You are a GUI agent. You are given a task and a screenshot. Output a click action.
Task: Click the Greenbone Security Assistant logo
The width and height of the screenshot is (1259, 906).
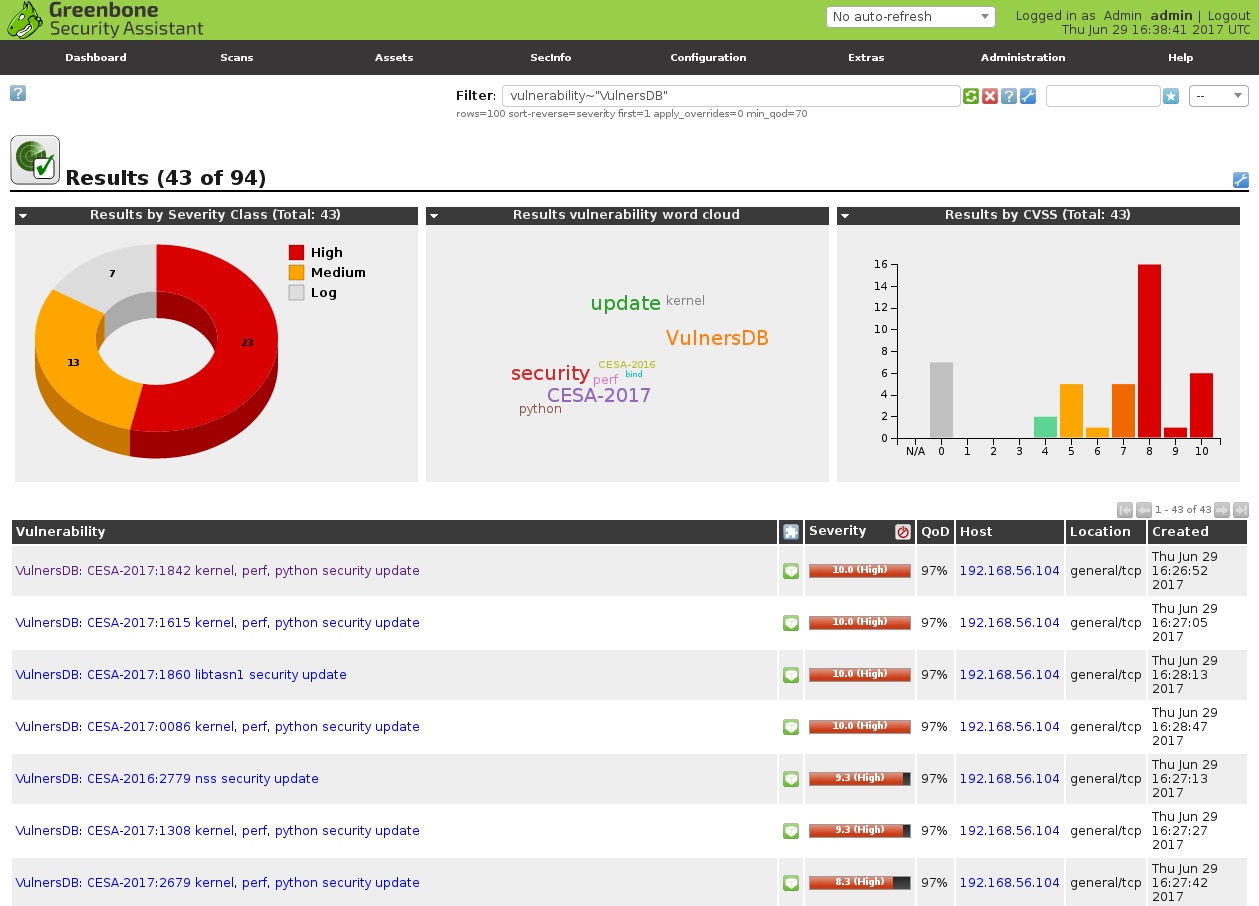pos(105,20)
